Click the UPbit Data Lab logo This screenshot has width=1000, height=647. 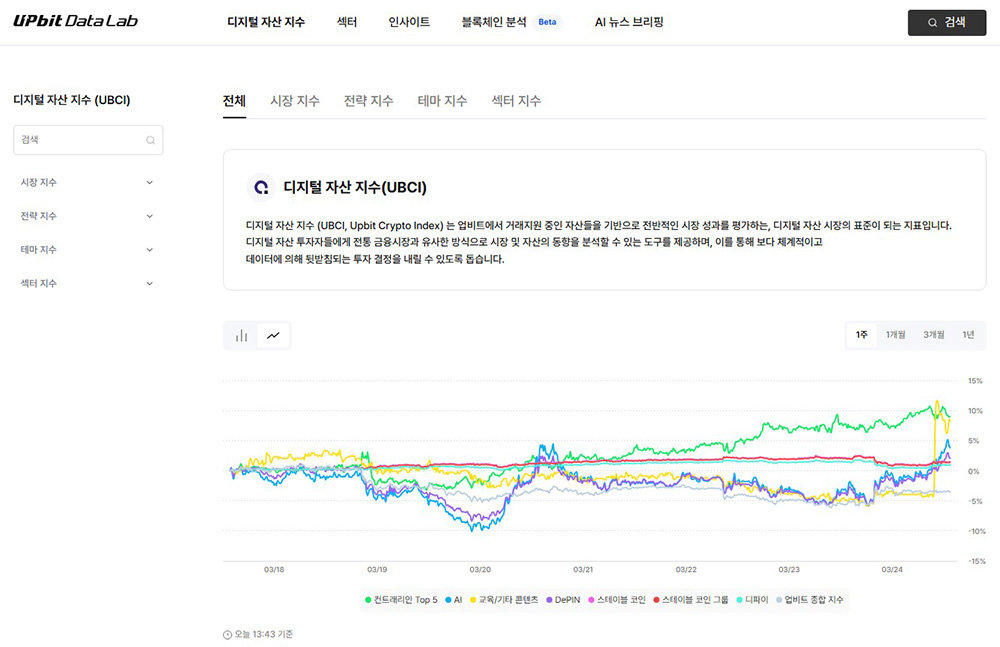tap(75, 21)
